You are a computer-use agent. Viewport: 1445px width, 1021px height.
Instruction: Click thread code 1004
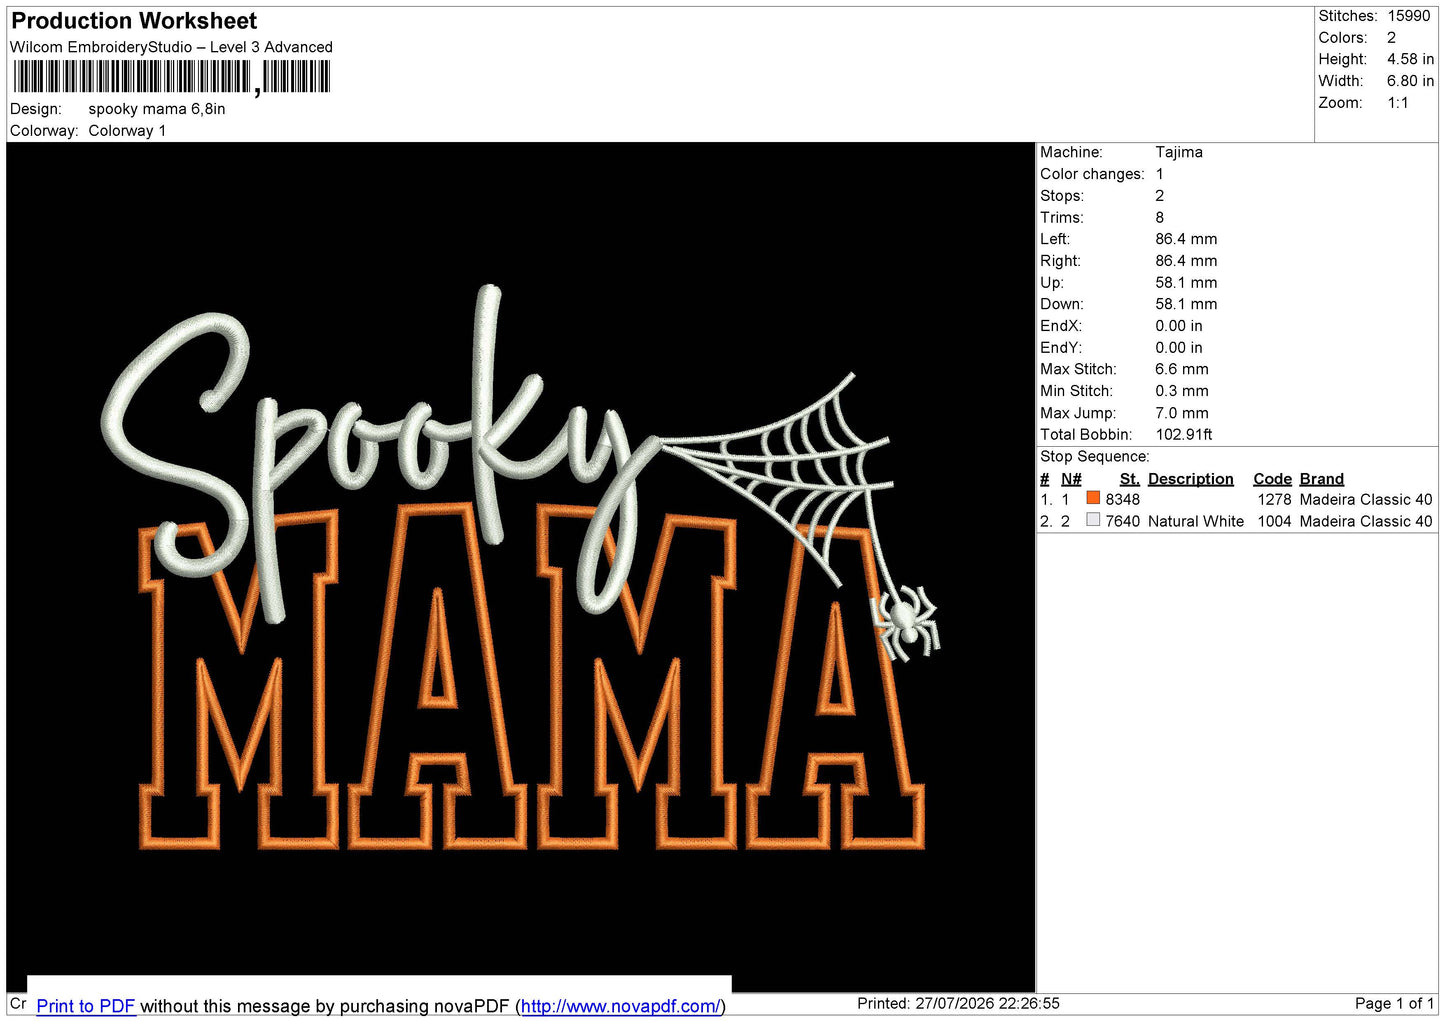(1274, 522)
